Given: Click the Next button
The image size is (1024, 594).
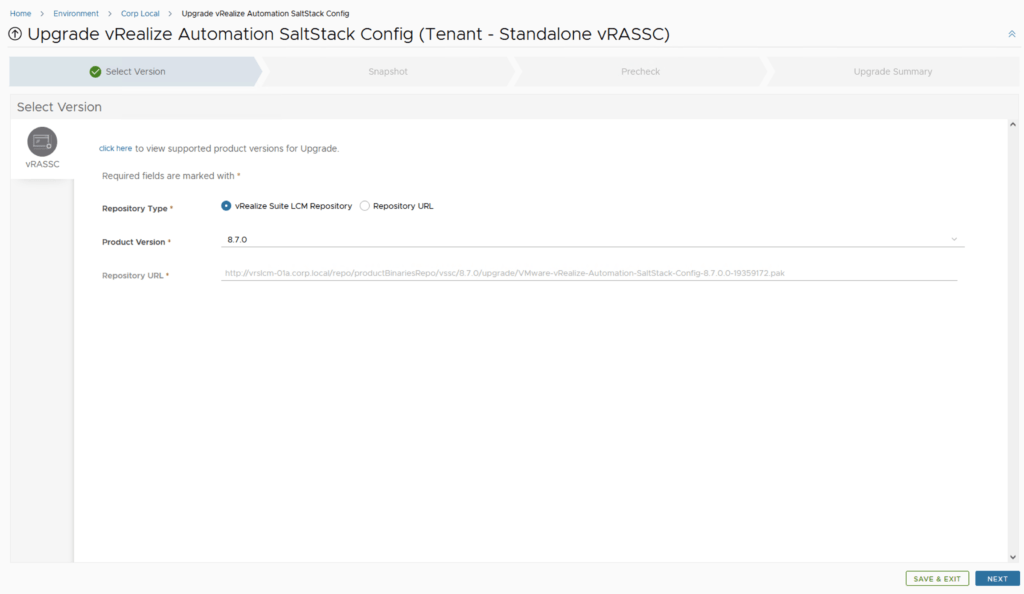Looking at the screenshot, I should 997,579.
